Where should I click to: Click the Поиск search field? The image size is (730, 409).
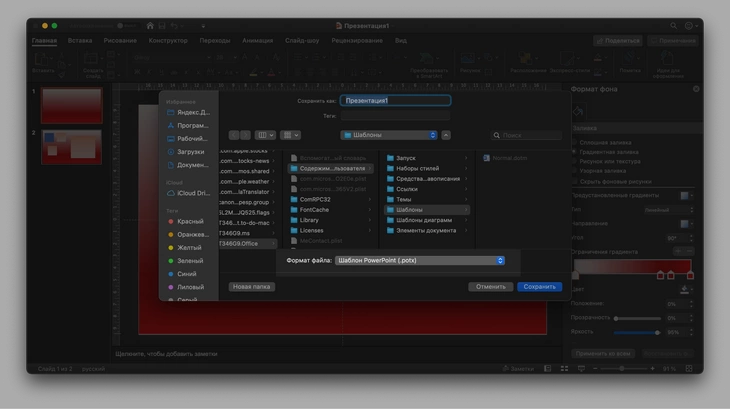pos(527,135)
